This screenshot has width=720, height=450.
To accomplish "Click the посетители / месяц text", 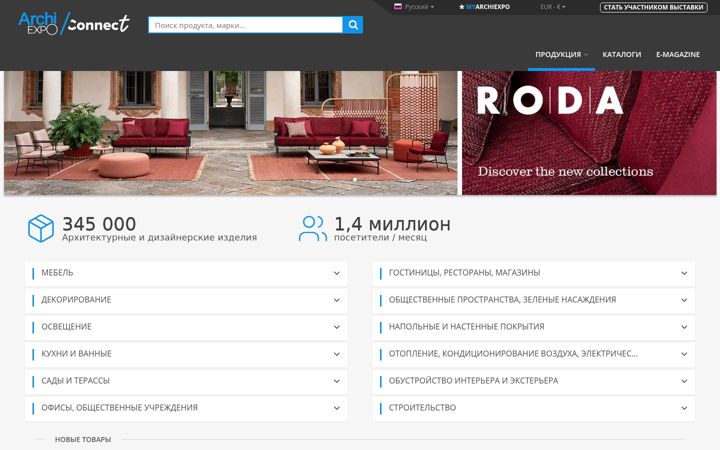I will click(380, 238).
